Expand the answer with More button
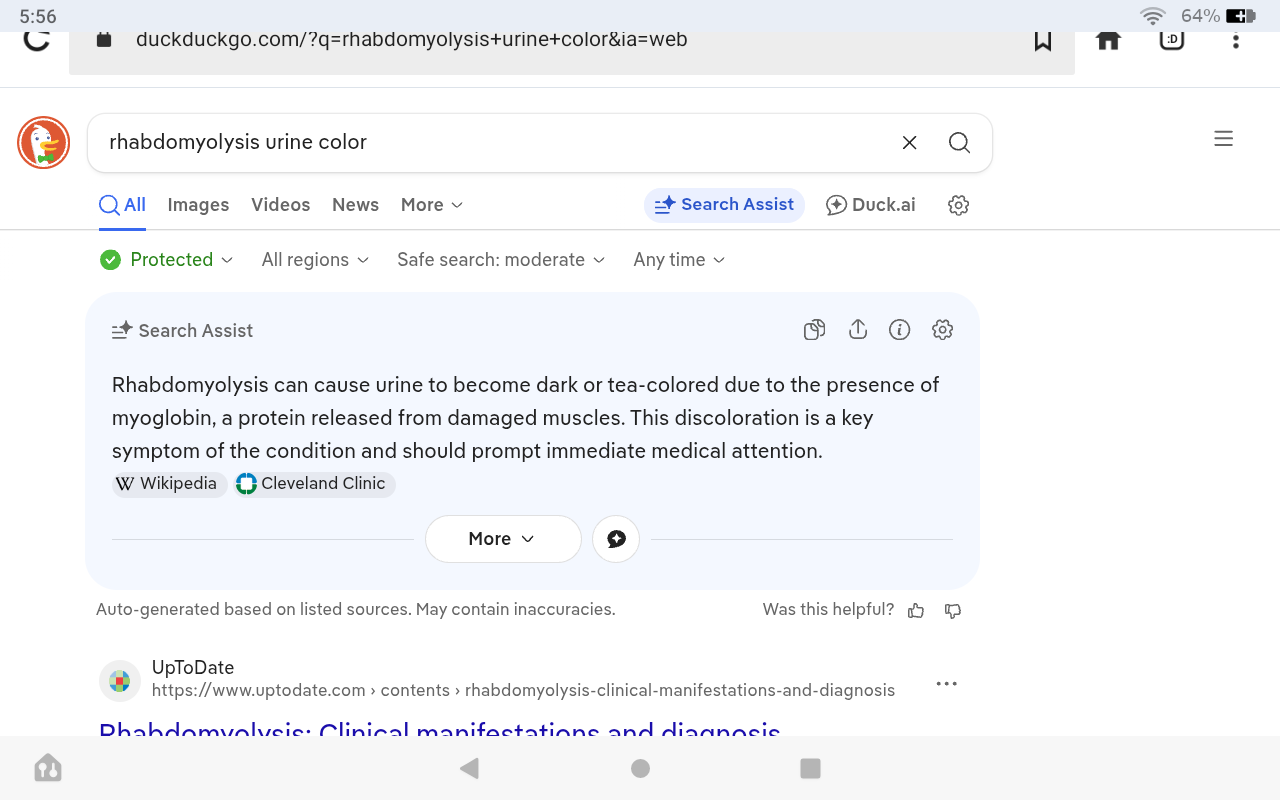 pos(502,539)
